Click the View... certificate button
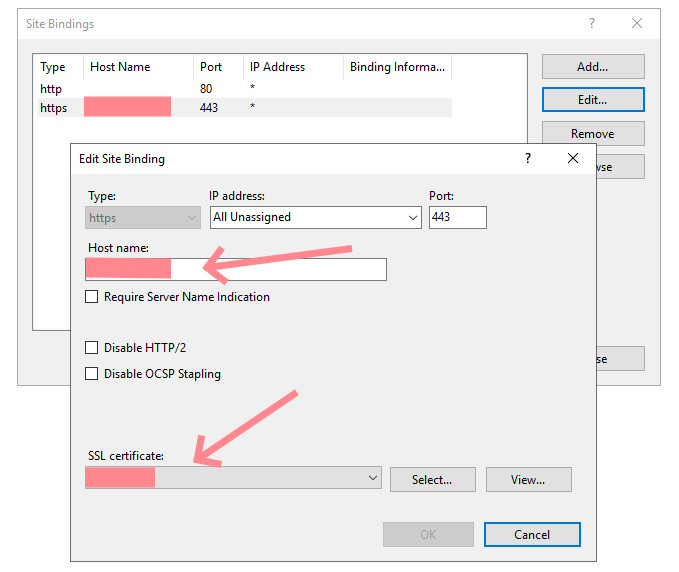The image size is (679, 572). 528,480
